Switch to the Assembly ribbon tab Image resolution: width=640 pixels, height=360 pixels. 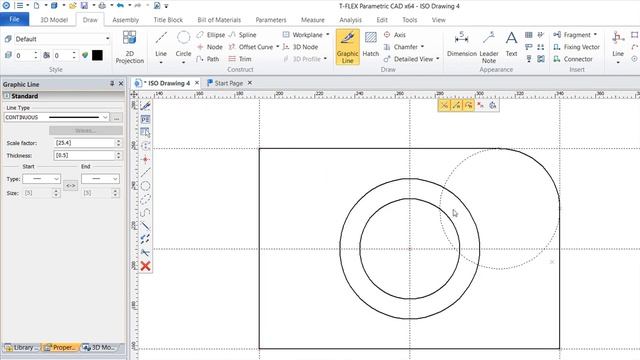125,20
